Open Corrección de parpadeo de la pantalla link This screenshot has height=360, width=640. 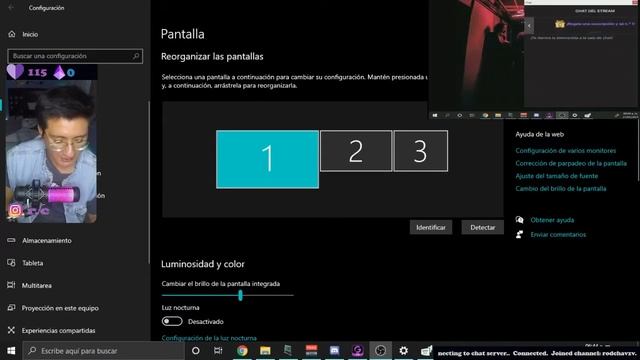coord(571,163)
